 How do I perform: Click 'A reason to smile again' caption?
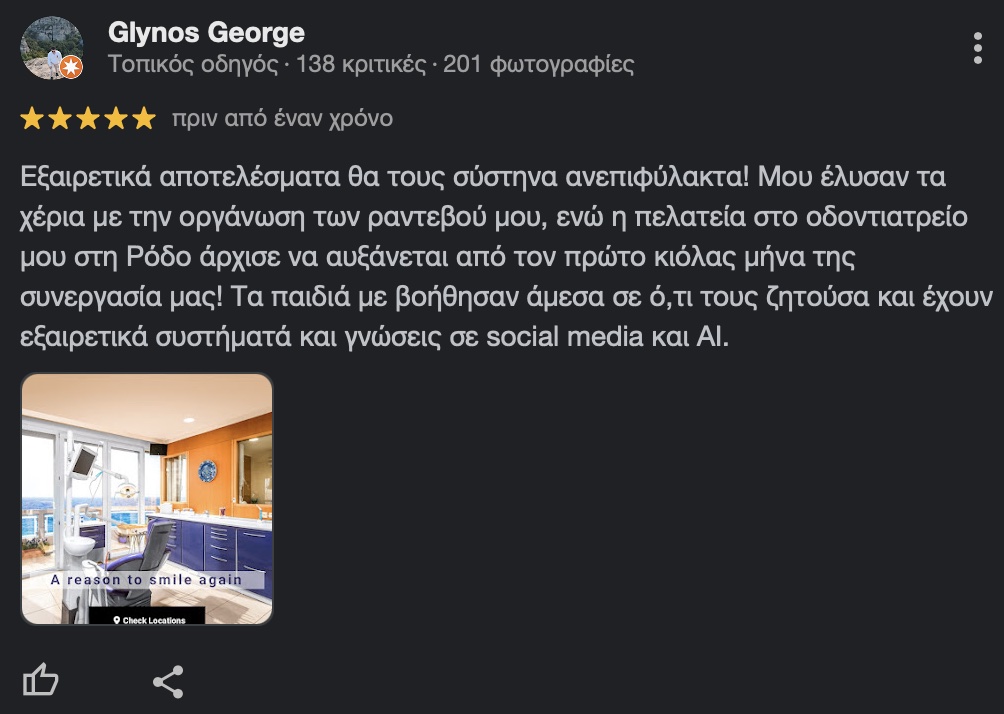click(x=146, y=580)
